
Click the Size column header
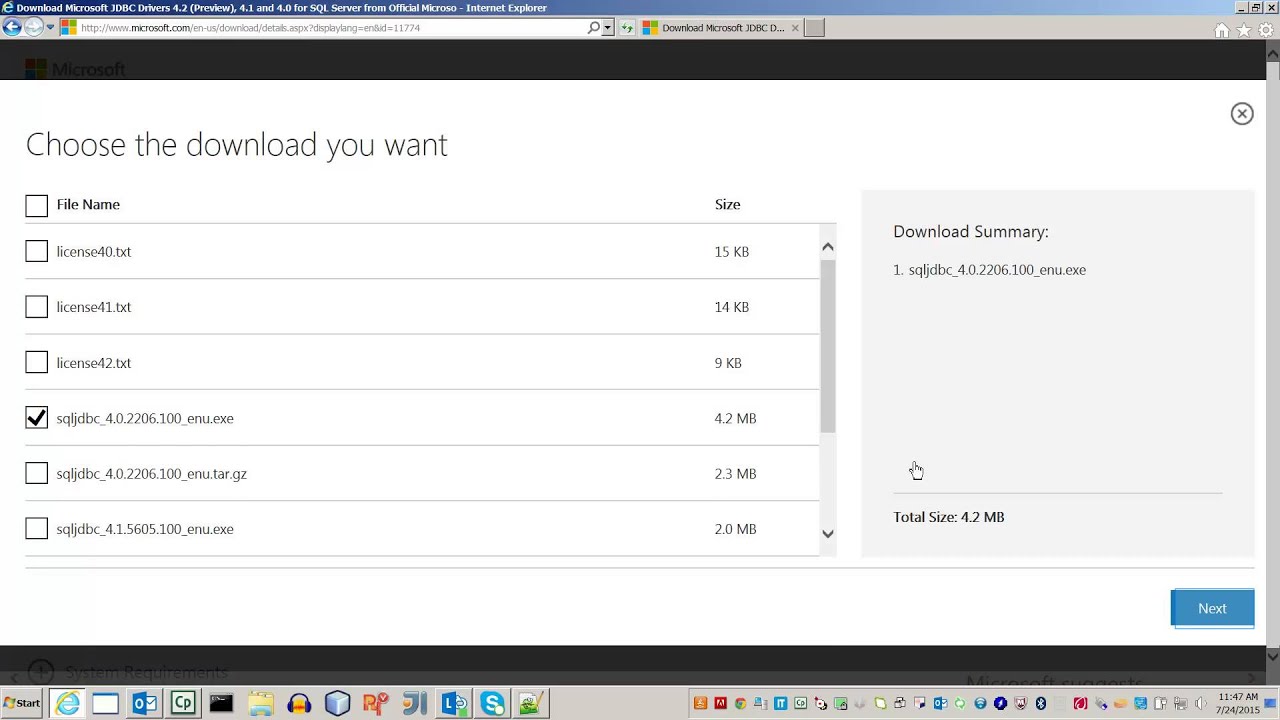[727, 204]
